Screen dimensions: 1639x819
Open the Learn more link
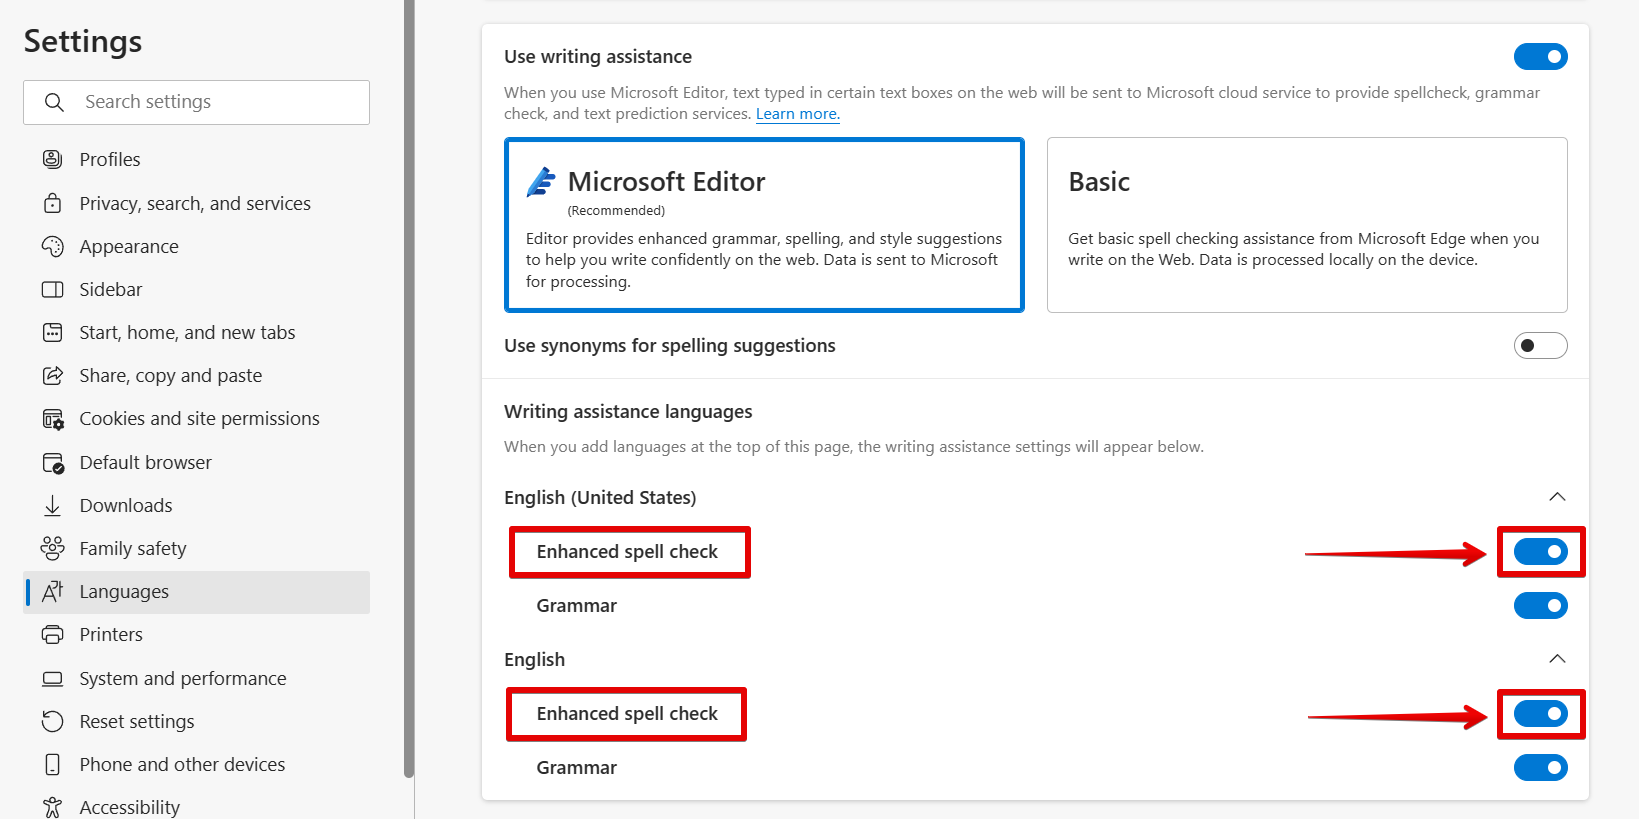pyautogui.click(x=797, y=114)
